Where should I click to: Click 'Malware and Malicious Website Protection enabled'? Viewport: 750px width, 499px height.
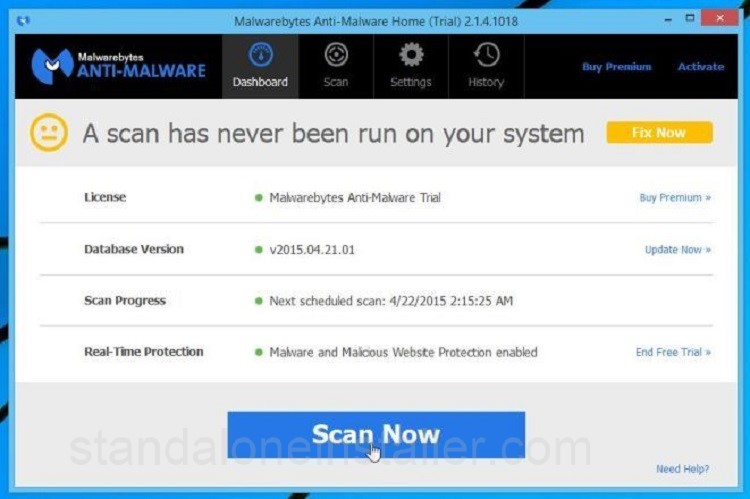[403, 352]
